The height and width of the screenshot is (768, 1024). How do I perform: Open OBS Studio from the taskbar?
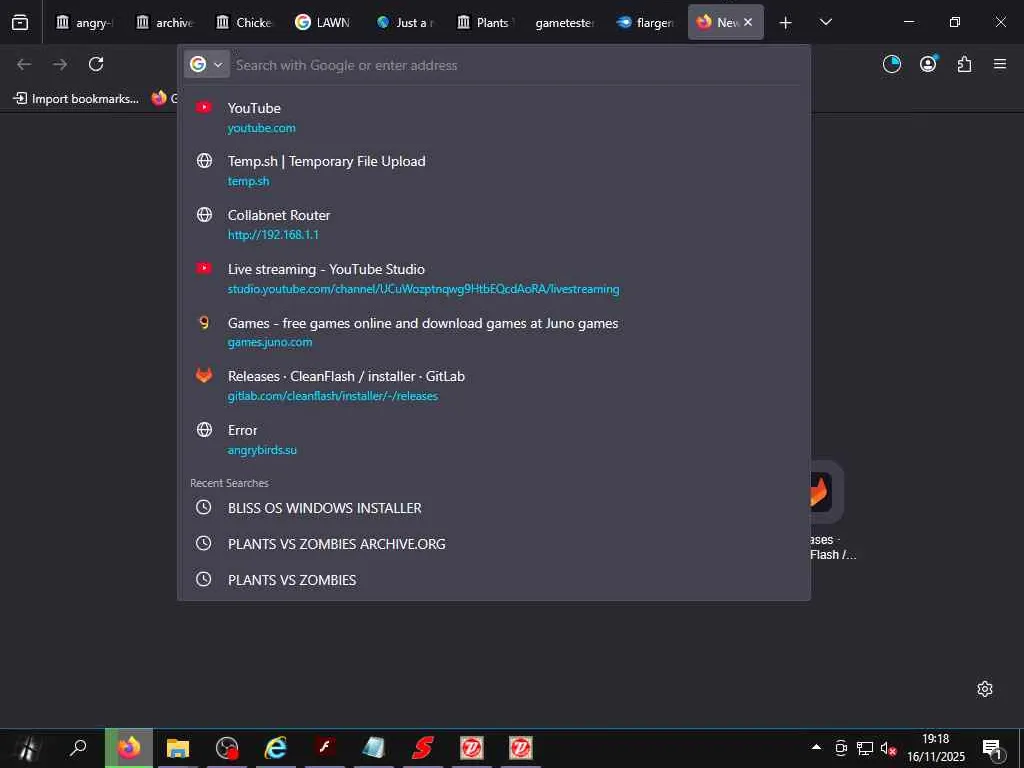point(227,748)
